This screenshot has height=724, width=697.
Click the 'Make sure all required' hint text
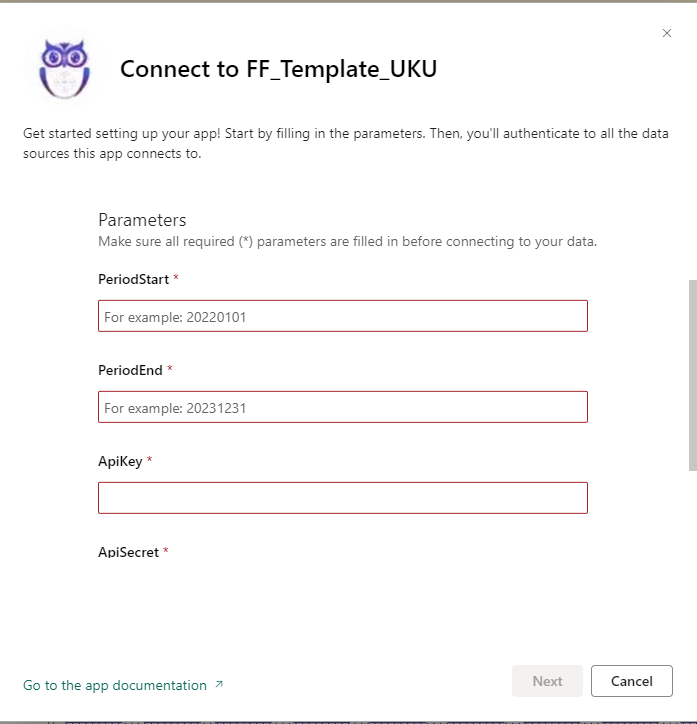[x=348, y=241]
